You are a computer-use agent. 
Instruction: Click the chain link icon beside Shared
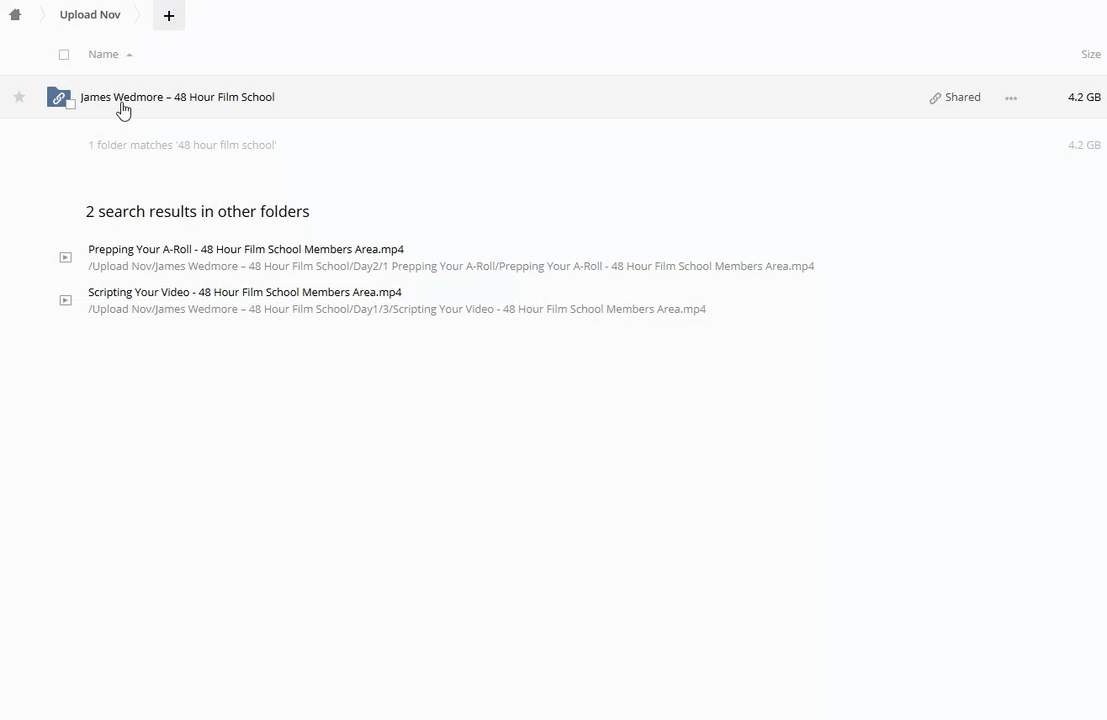[935, 98]
